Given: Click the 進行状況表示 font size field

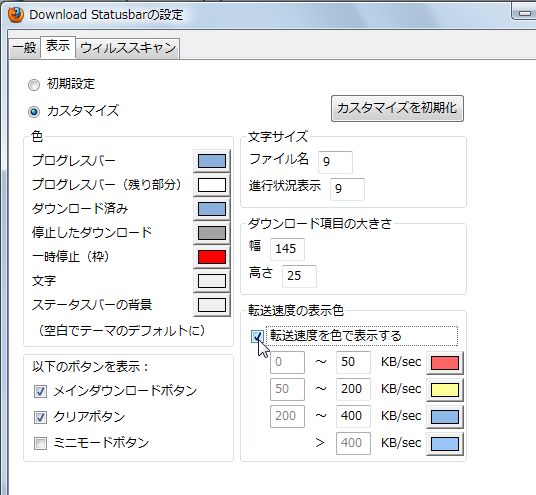Looking at the screenshot, I should point(347,189).
